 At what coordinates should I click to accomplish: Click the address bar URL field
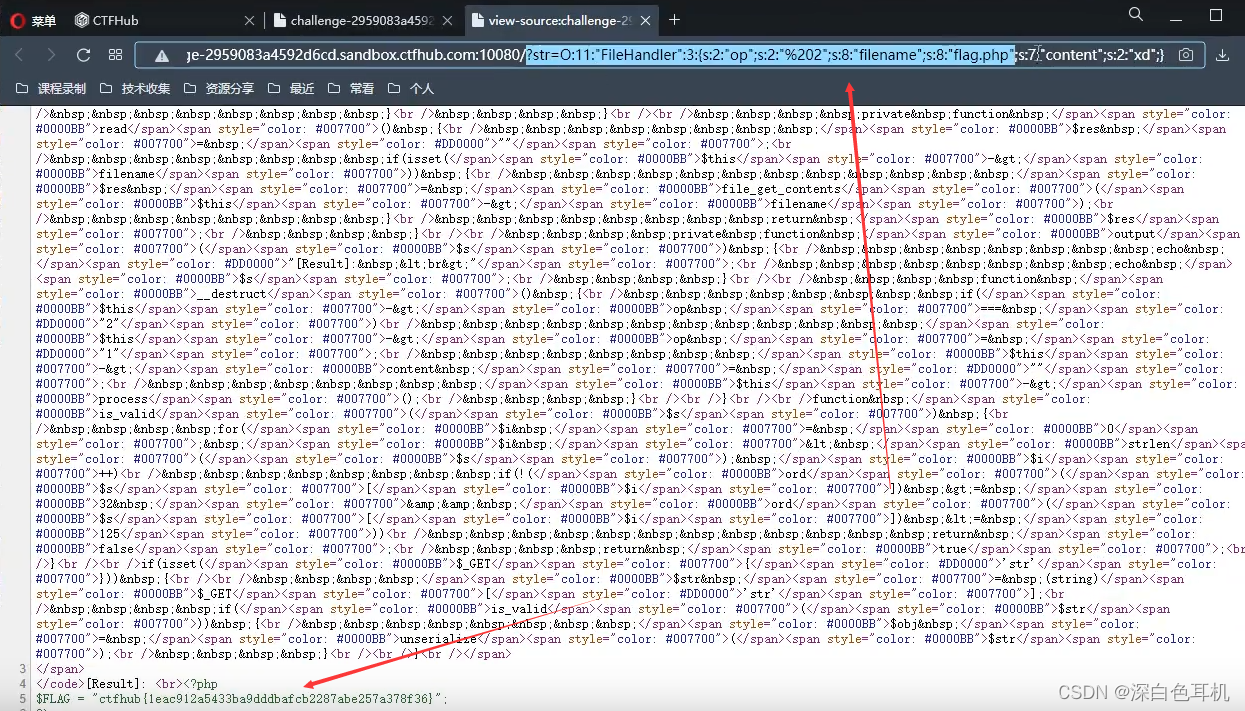point(669,55)
